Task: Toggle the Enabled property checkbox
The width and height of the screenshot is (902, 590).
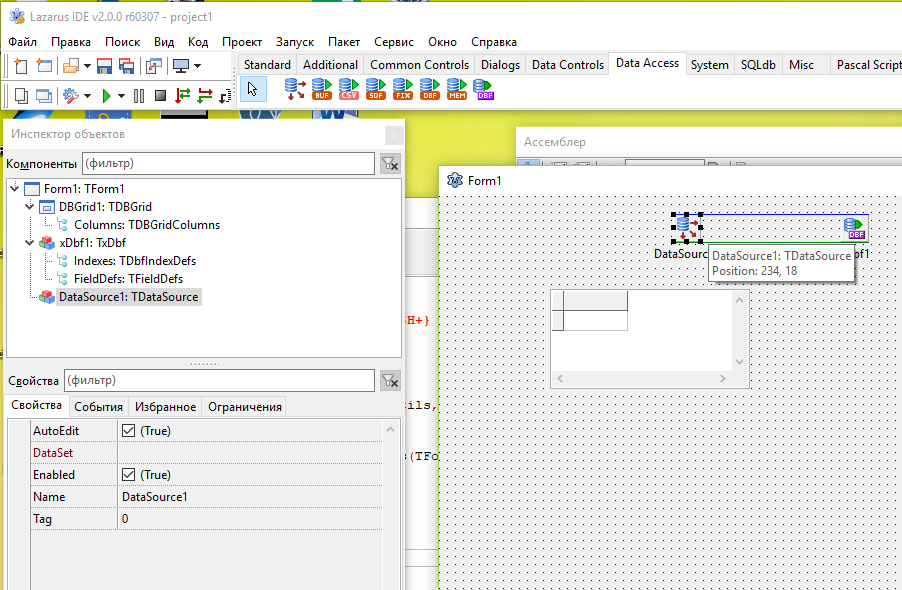Action: 128,474
